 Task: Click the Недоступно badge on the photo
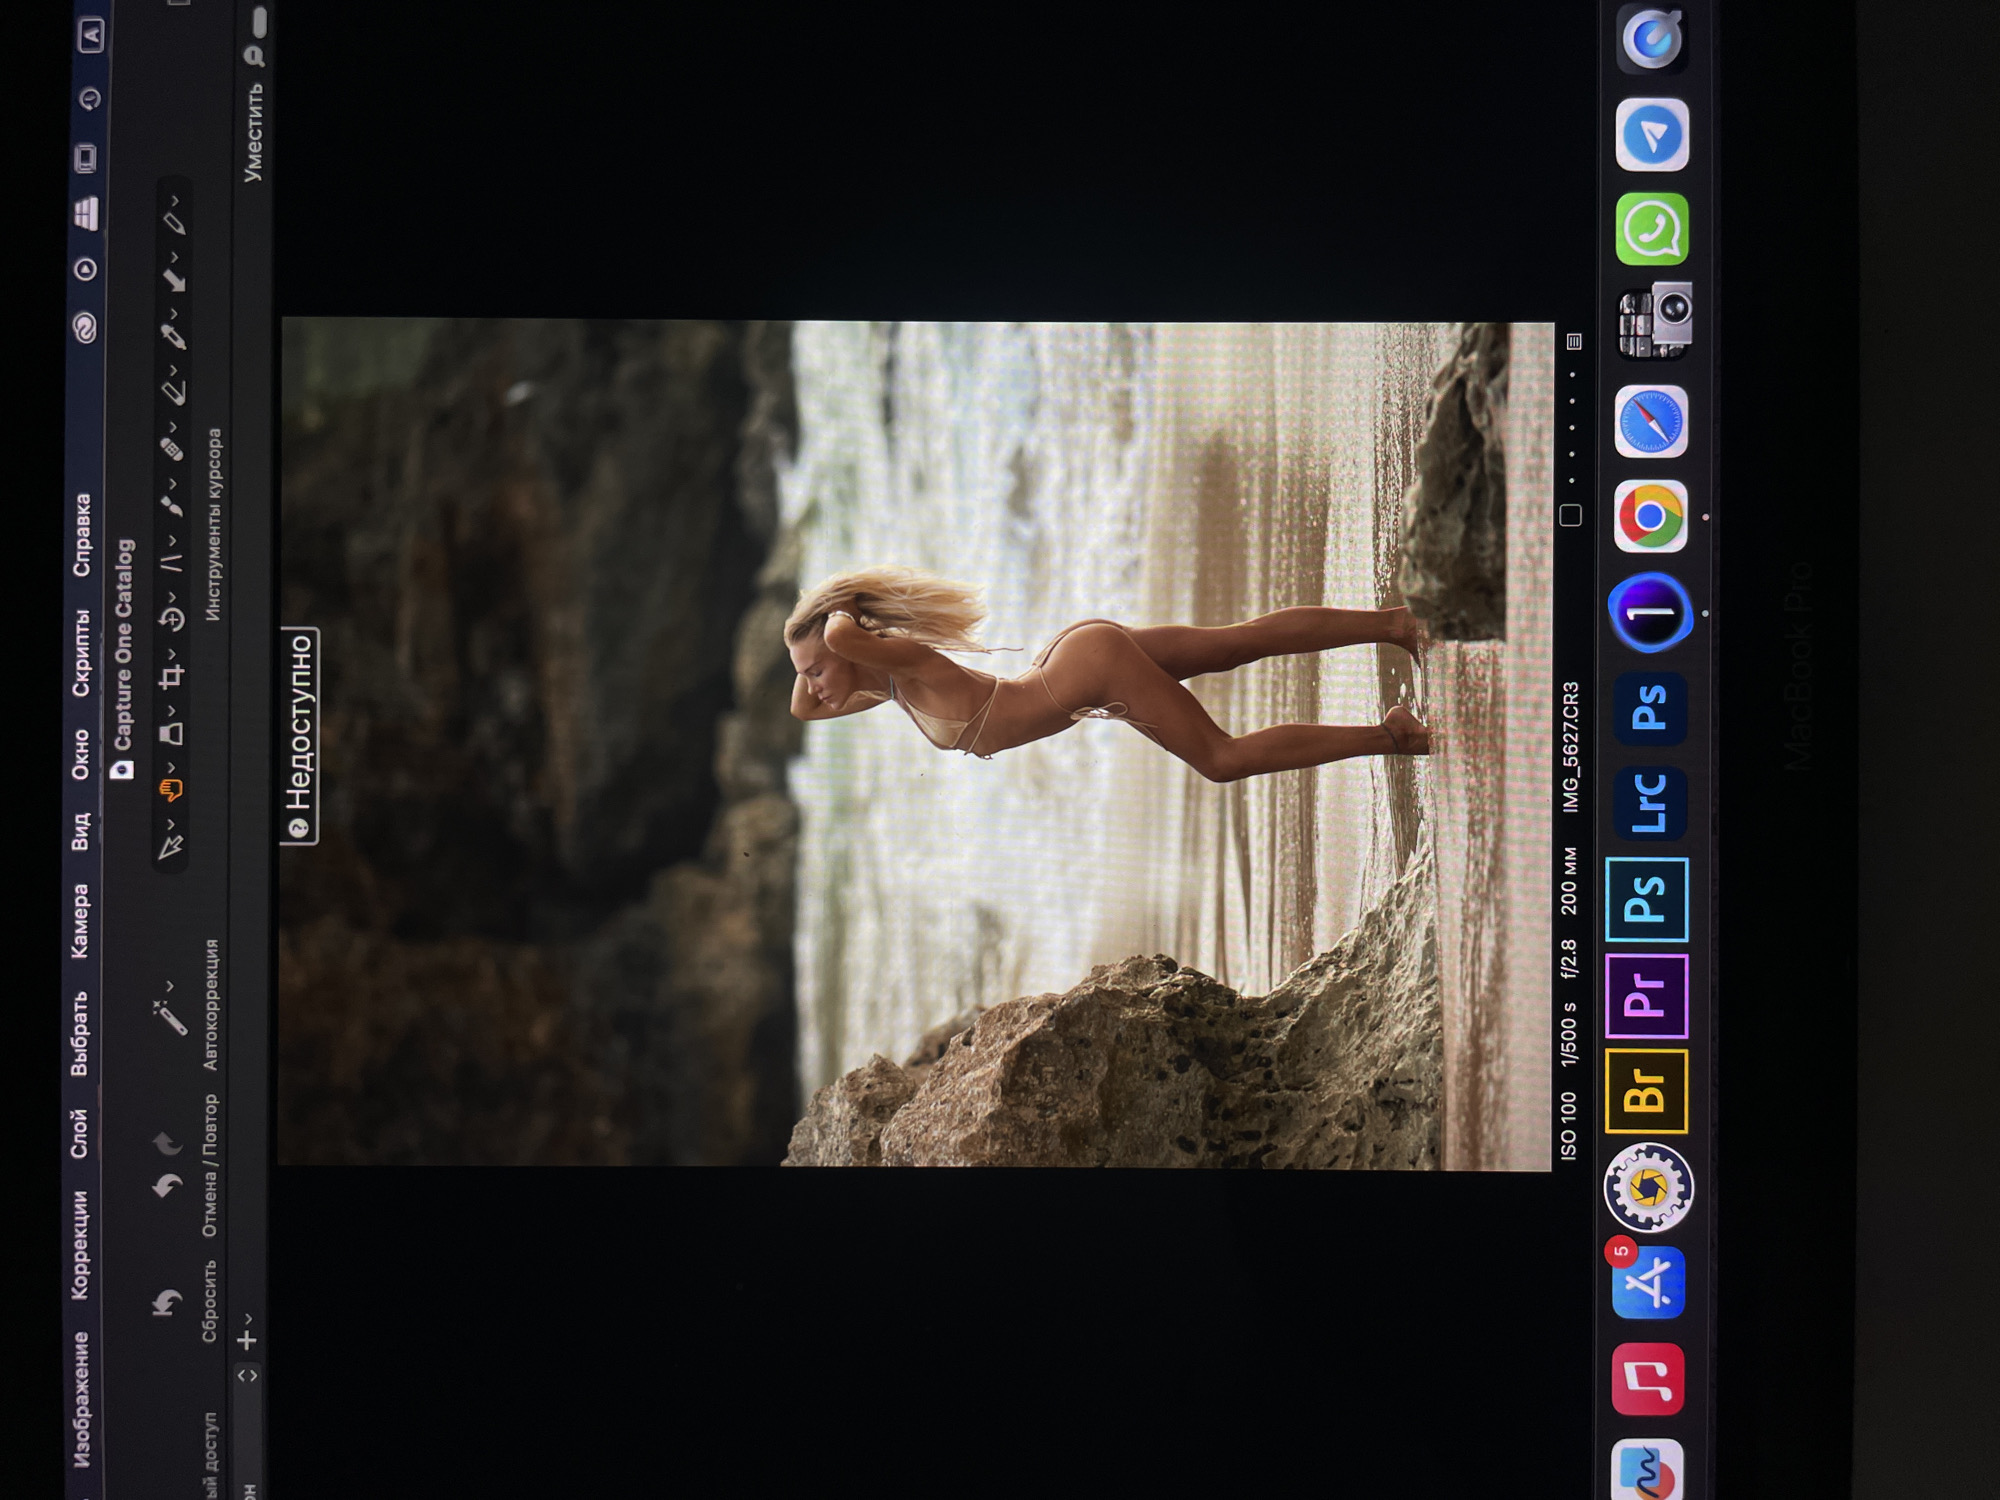(x=299, y=736)
